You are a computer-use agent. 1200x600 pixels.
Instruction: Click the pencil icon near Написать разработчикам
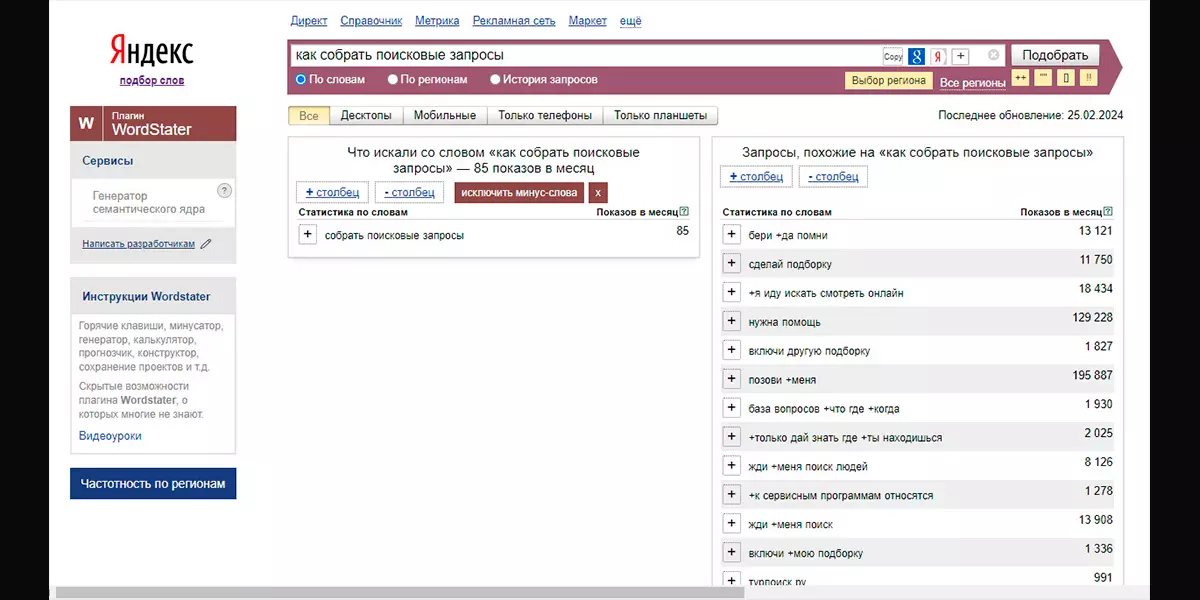206,243
